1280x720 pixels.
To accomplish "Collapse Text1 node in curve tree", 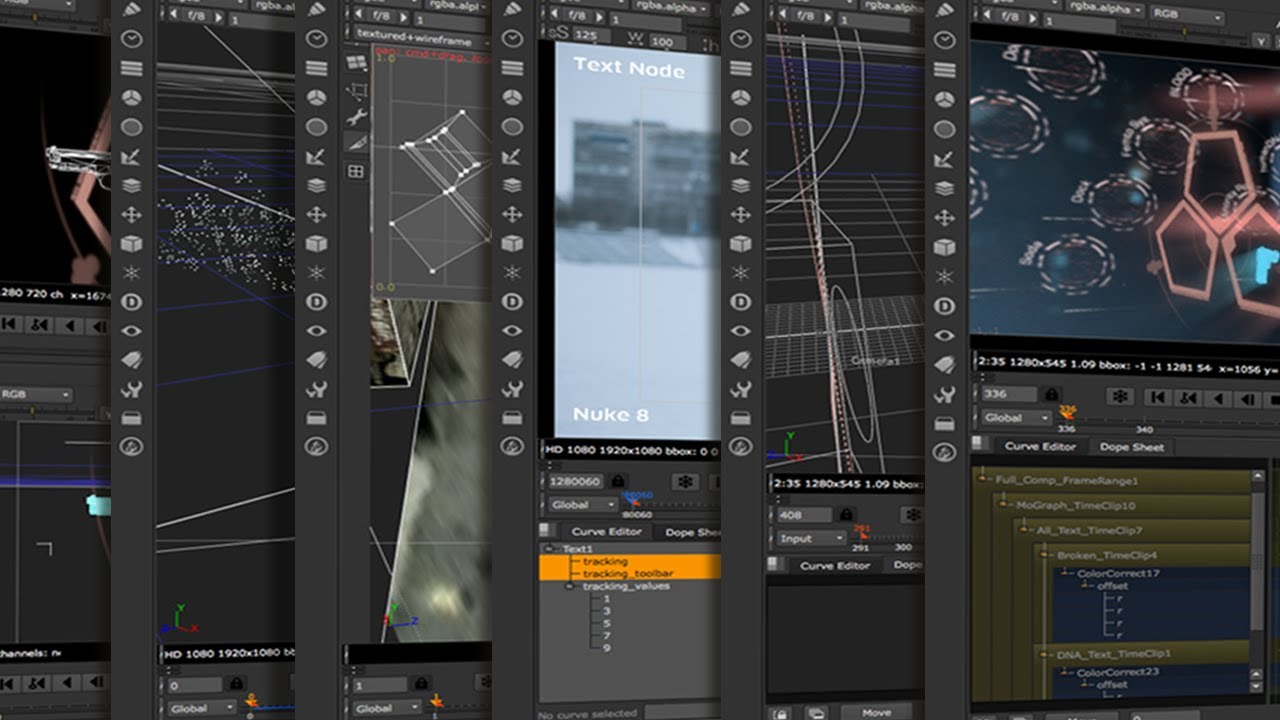I will click(548, 549).
